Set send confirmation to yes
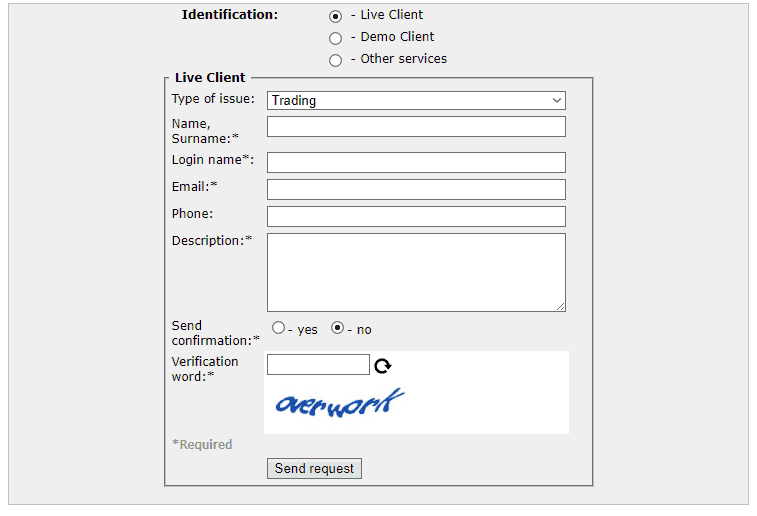This screenshot has height=516, width=757. coord(279,328)
